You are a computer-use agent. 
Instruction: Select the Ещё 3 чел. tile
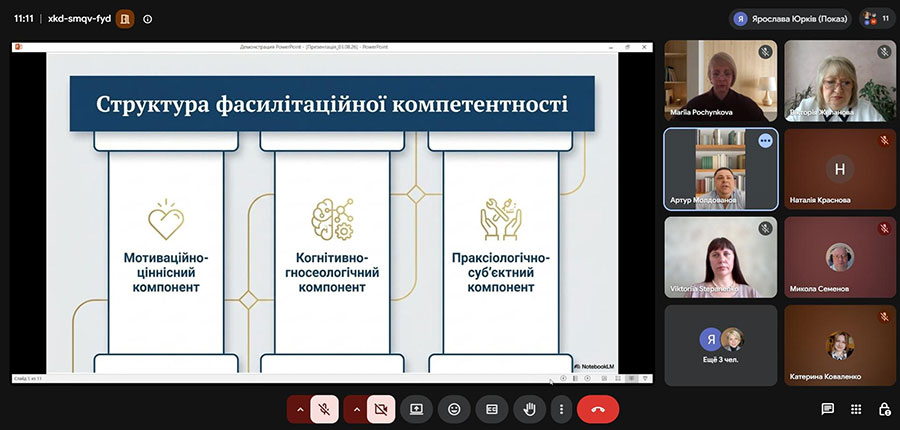721,346
